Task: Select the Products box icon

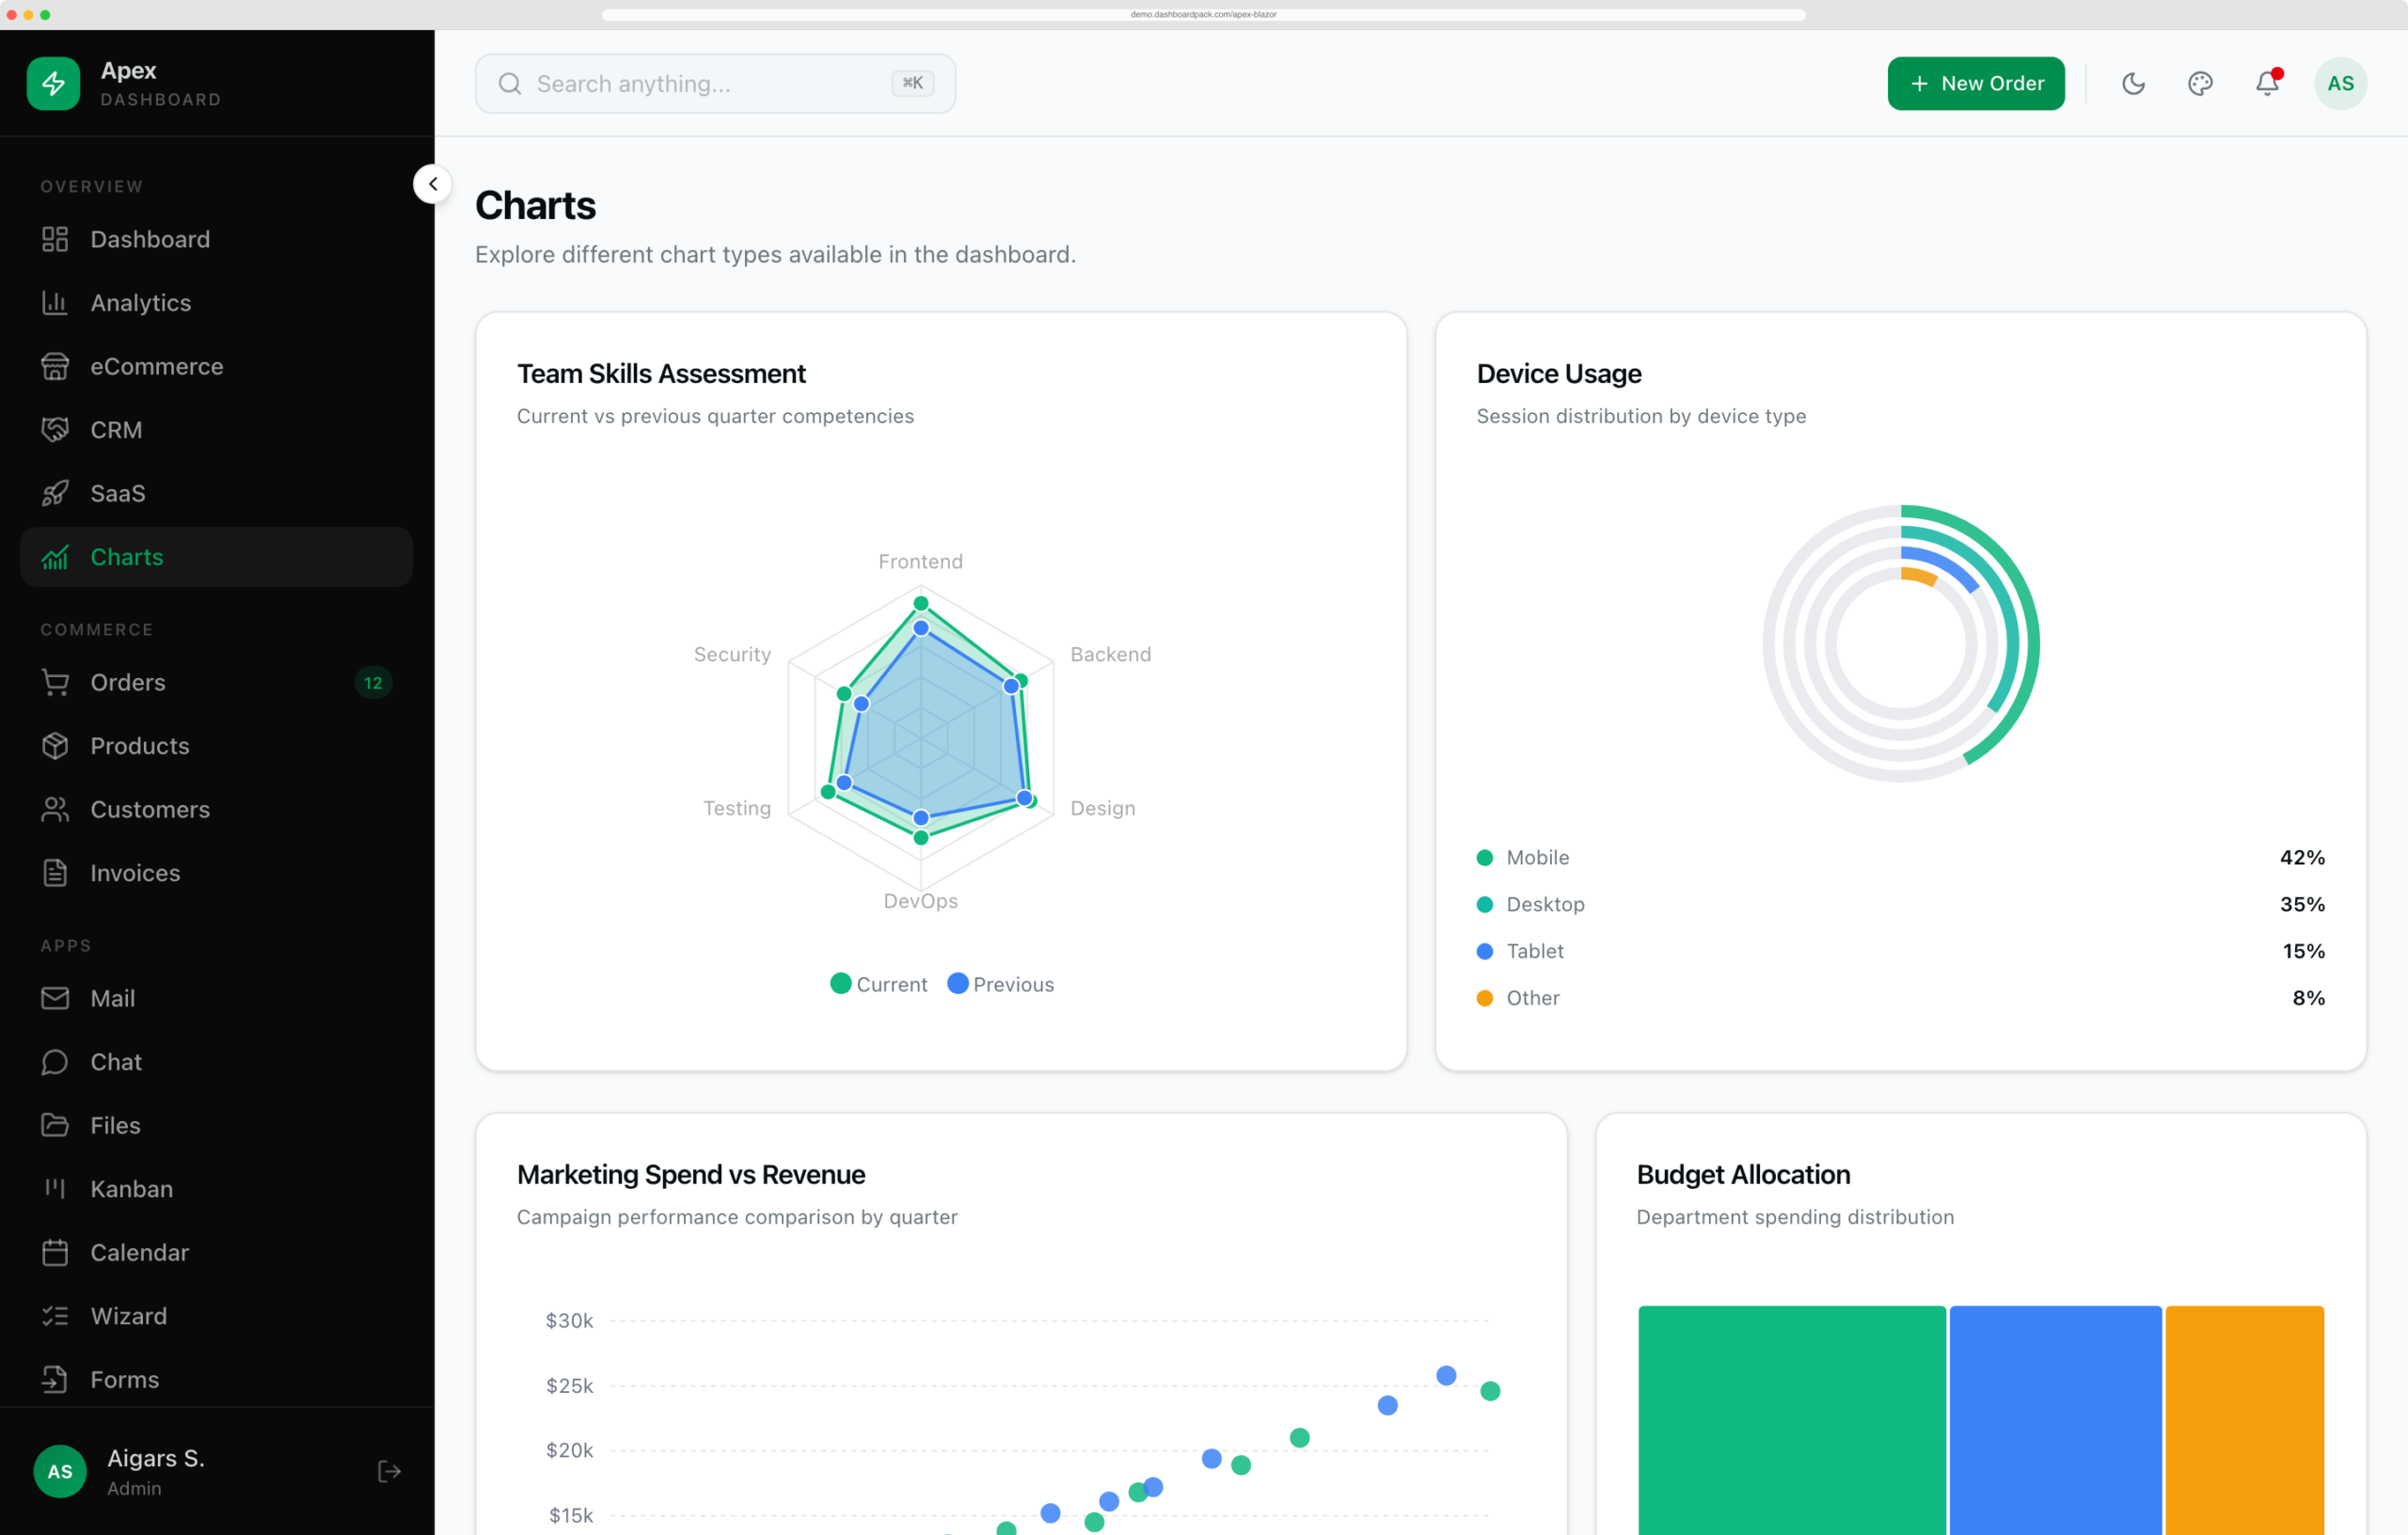Action: 55,745
